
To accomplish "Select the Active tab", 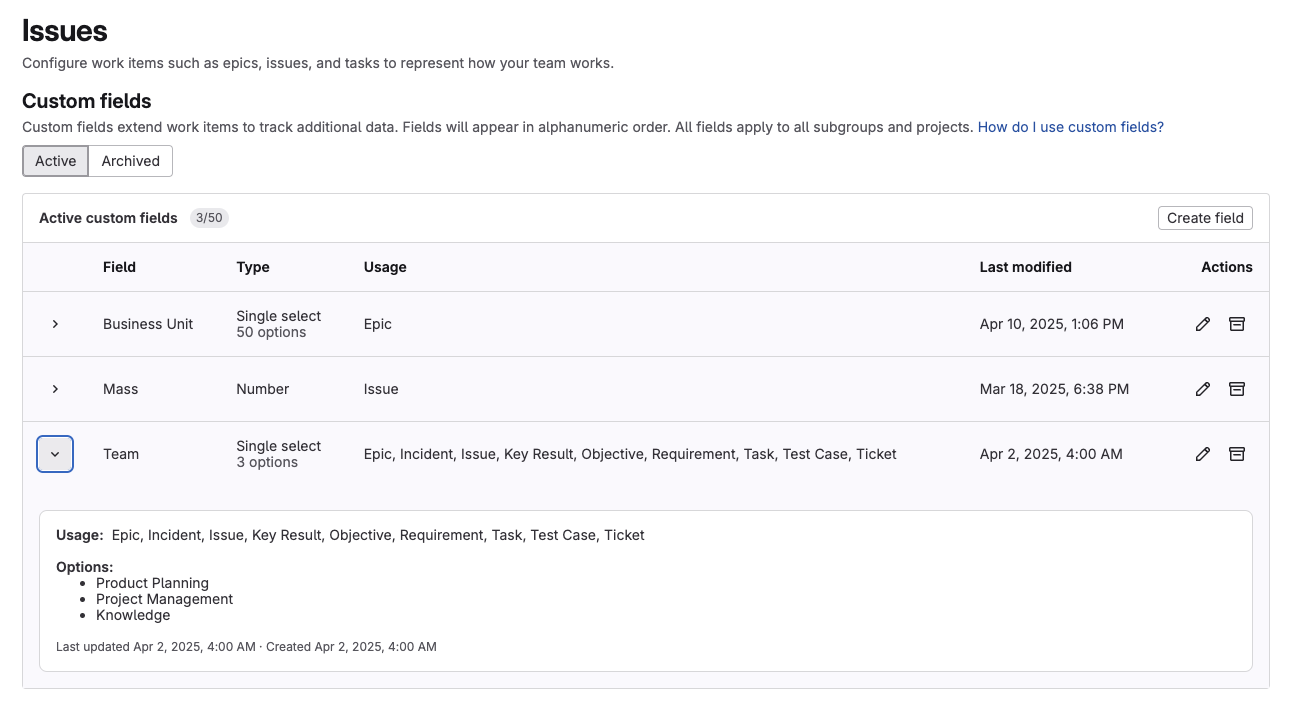I will [56, 161].
